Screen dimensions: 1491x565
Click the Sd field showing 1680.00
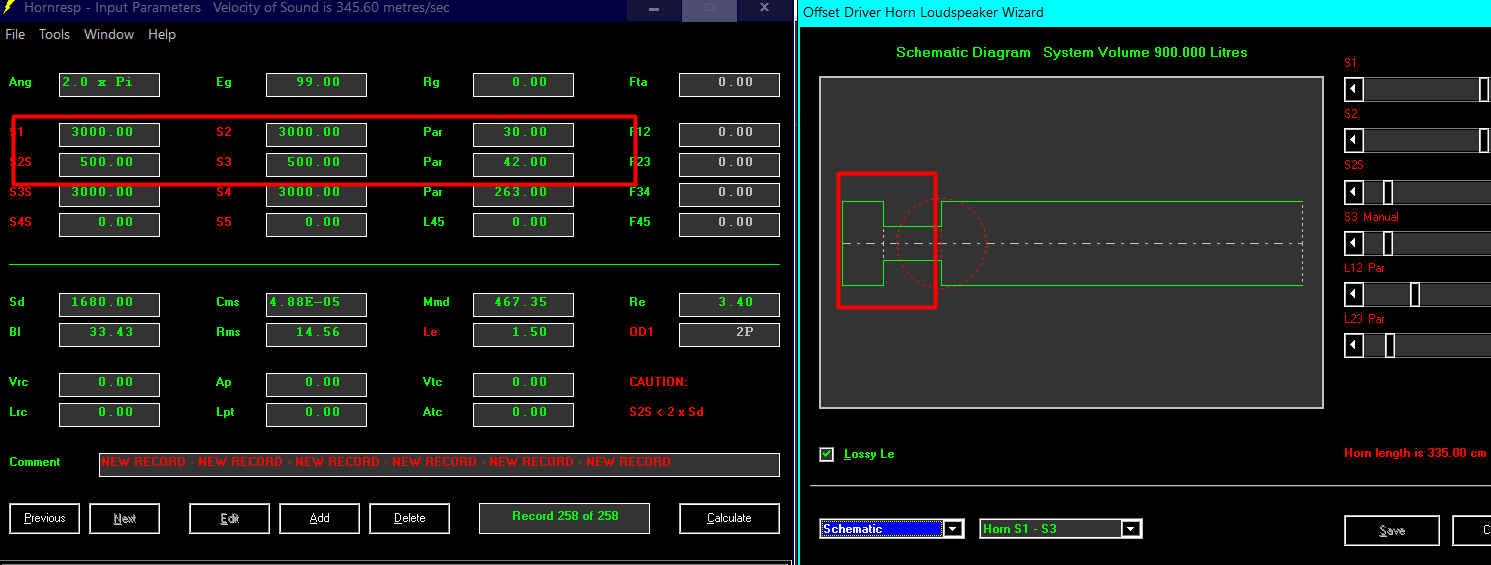[x=109, y=304]
